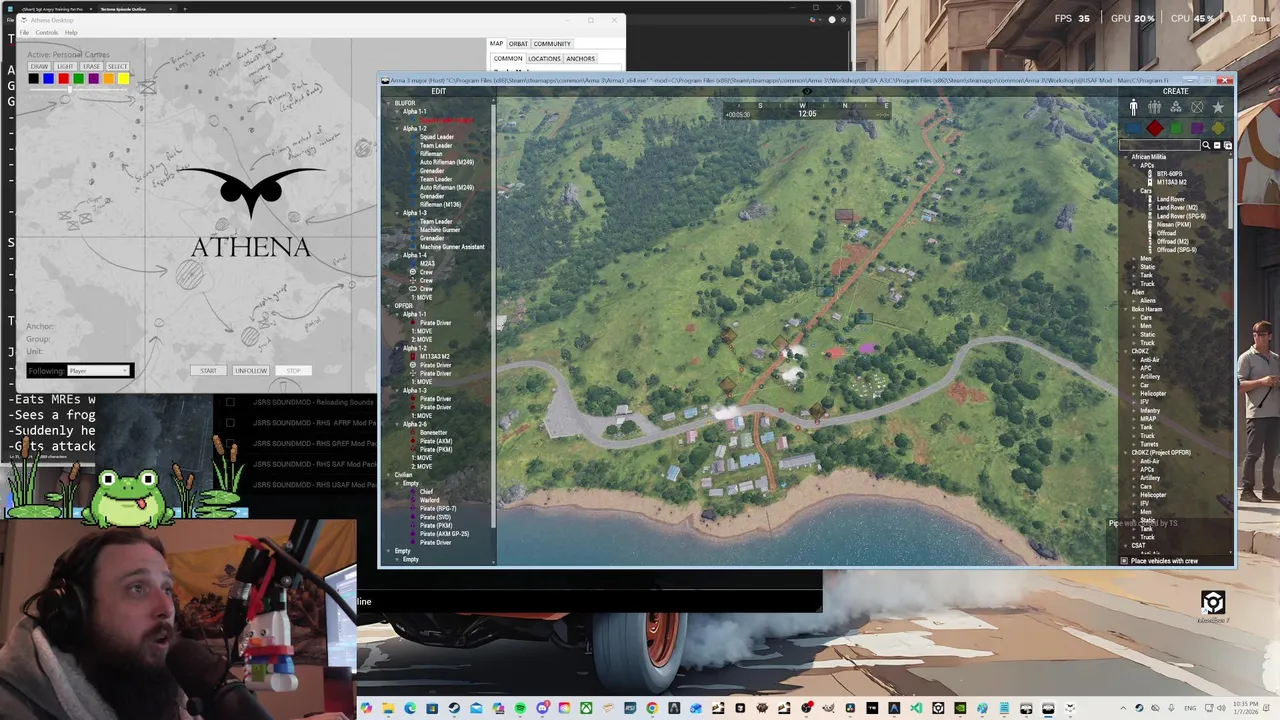Click the ERASE button in Athena
The height and width of the screenshot is (720, 1280).
point(91,67)
